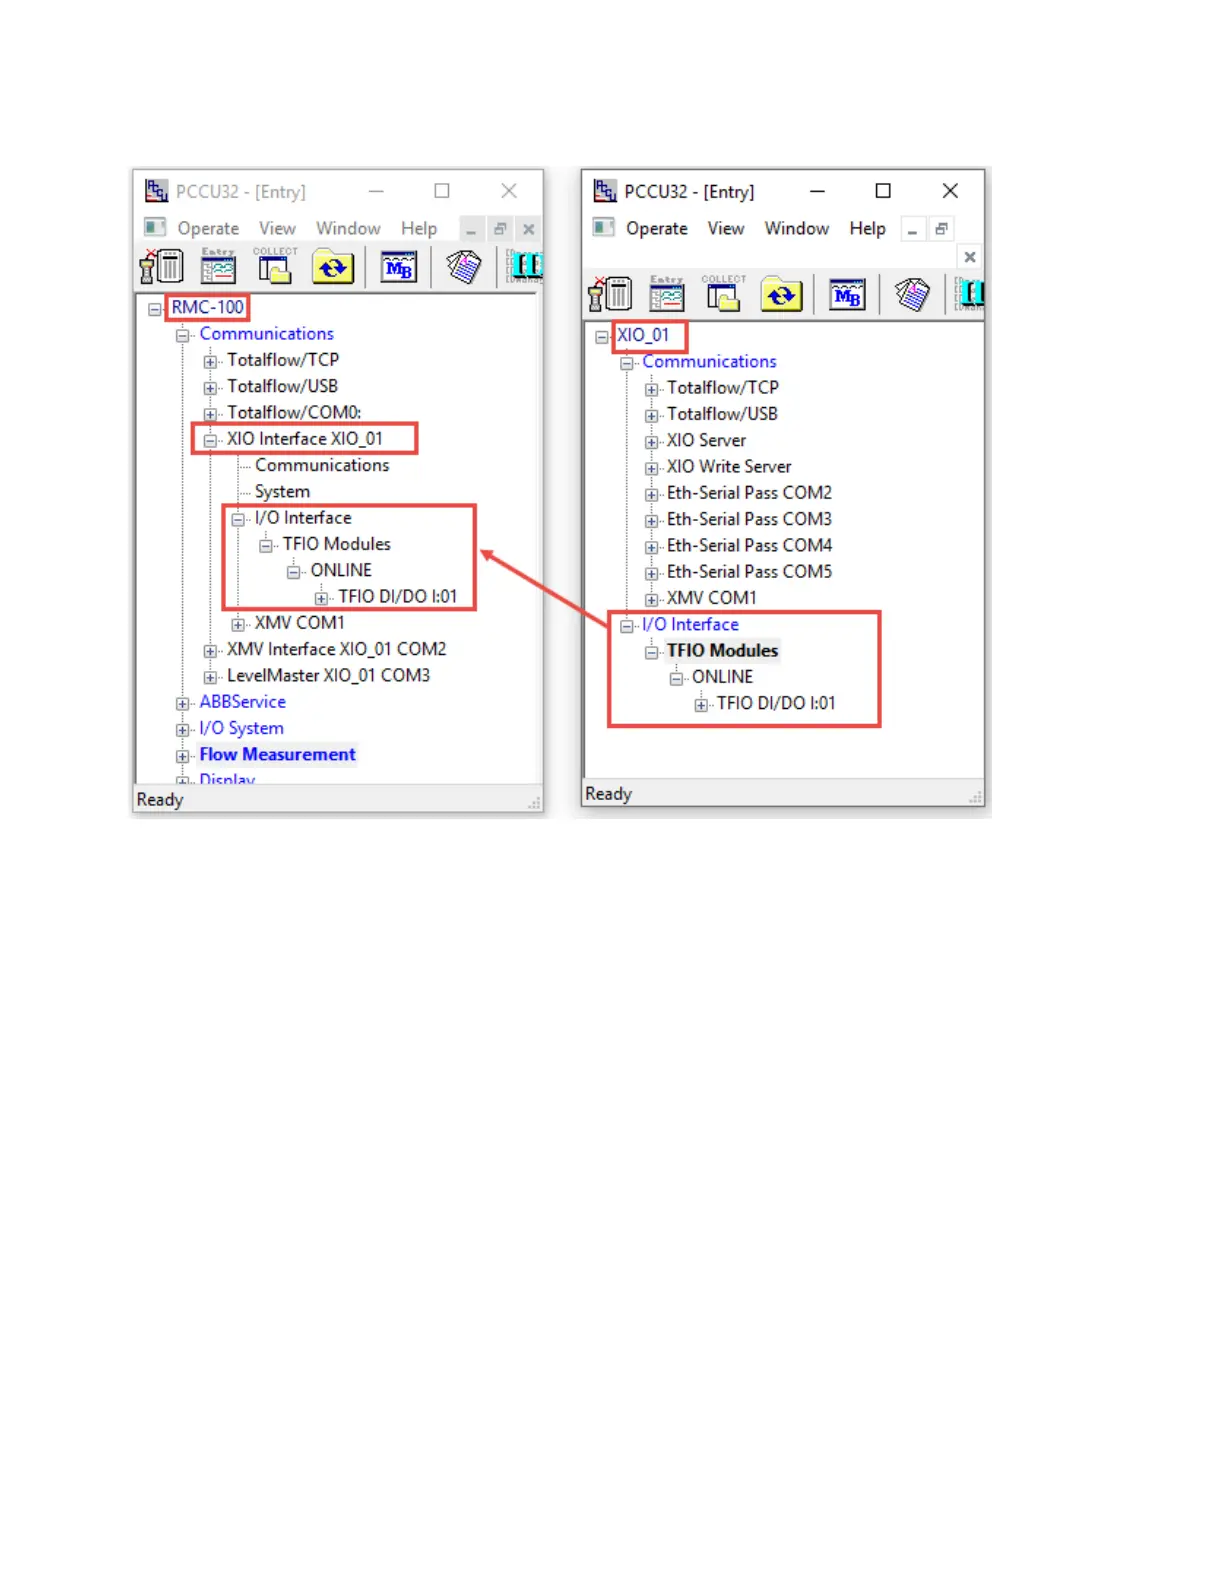Expand the I/O System node
1224x1584 pixels.
[x=182, y=730]
